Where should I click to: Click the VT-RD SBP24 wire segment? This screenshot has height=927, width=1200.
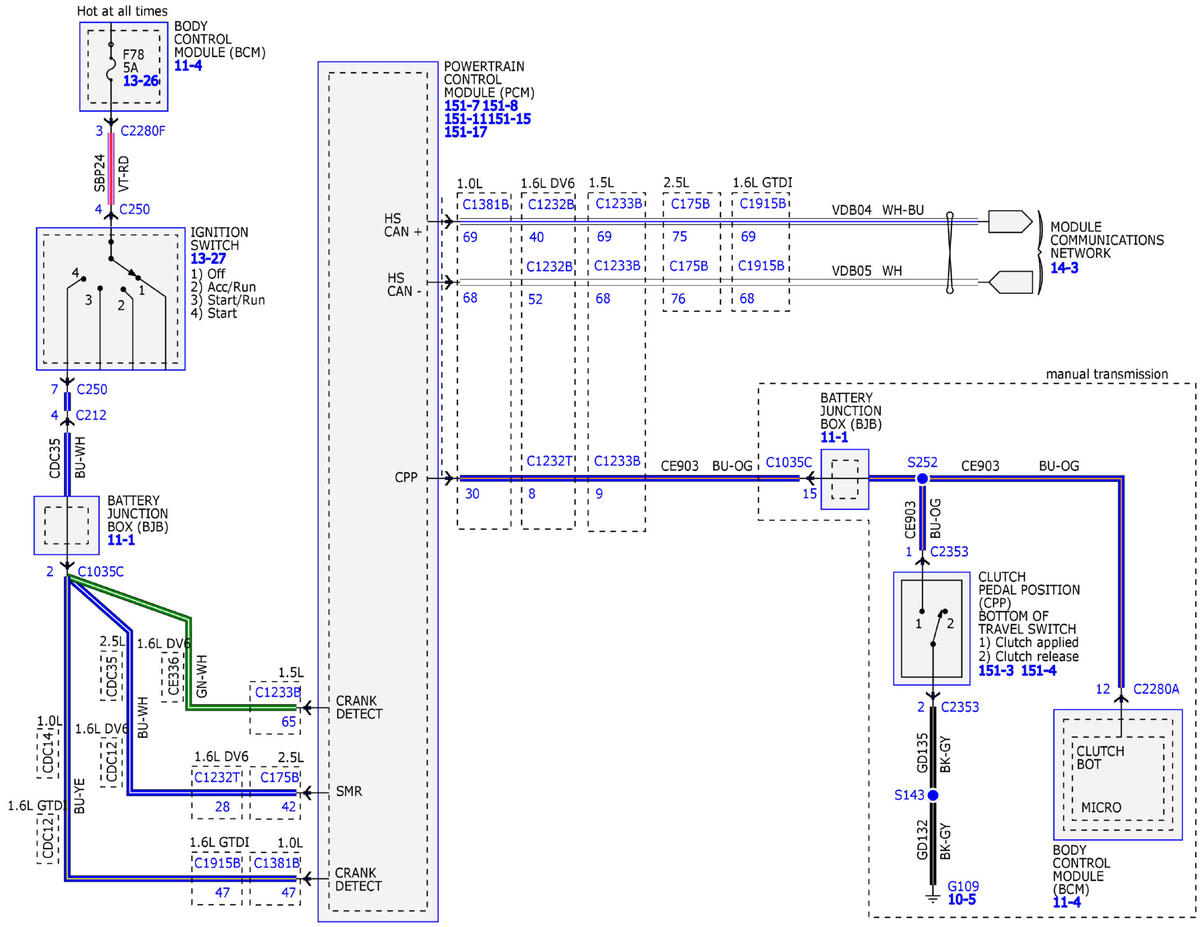click(111, 170)
